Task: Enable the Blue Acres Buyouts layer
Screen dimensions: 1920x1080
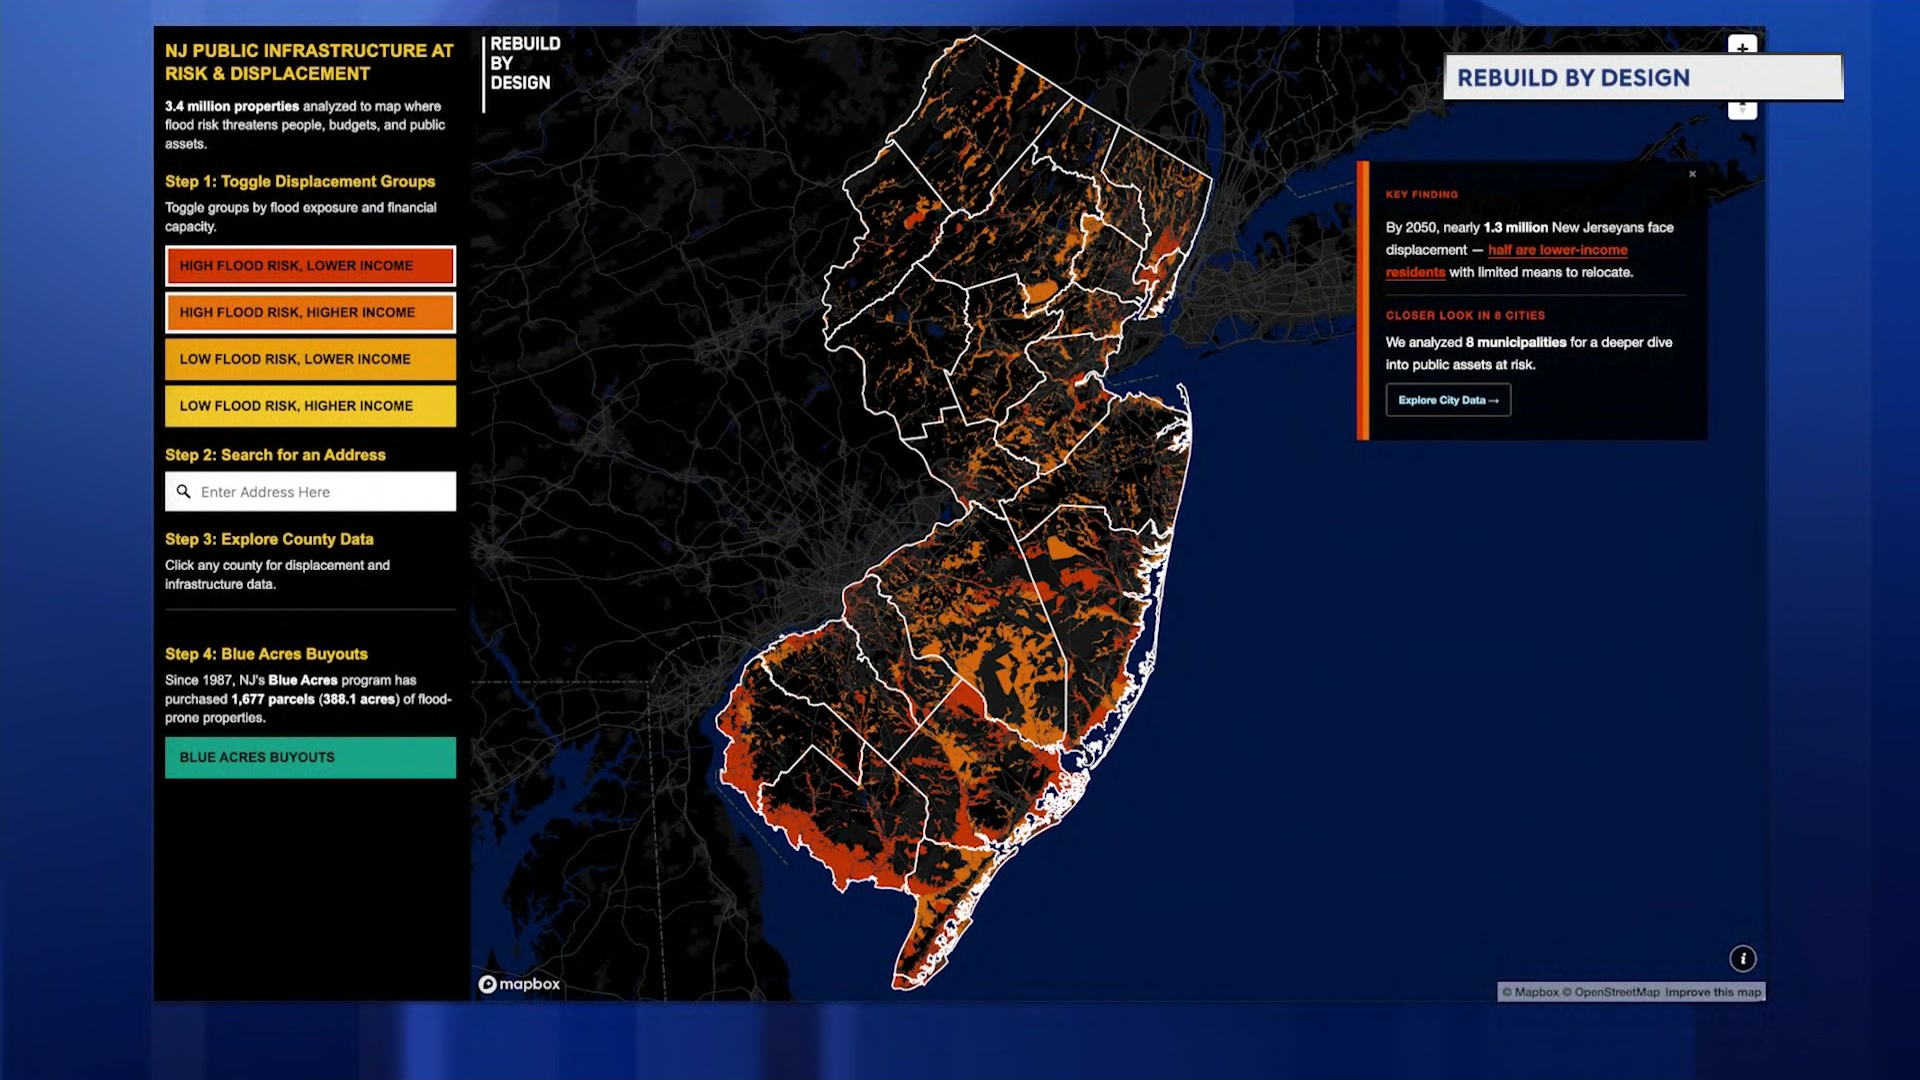Action: point(310,757)
